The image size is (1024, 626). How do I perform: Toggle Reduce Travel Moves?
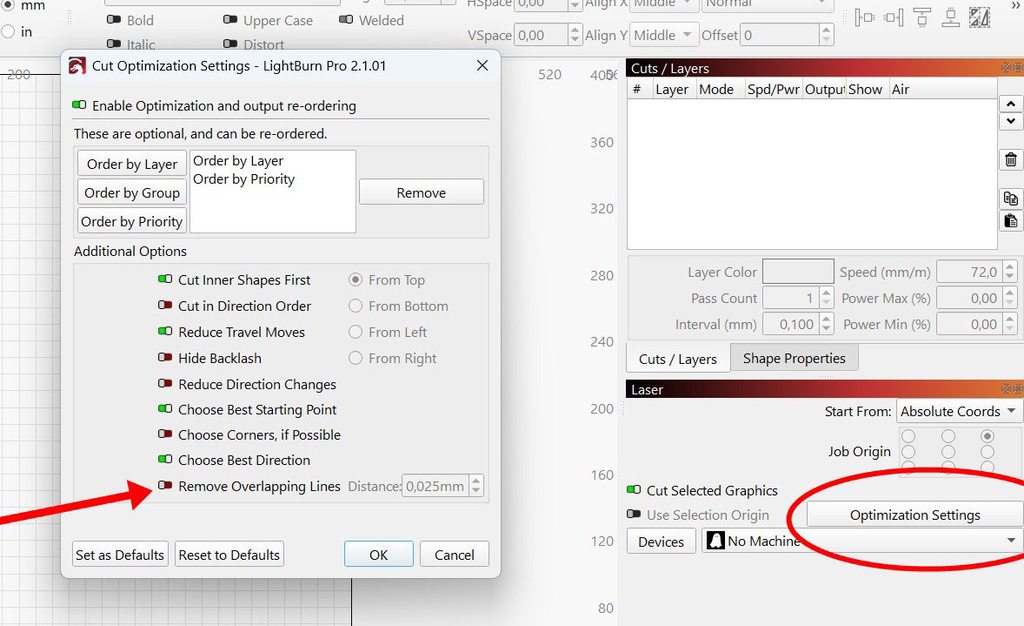pyautogui.click(x=165, y=332)
